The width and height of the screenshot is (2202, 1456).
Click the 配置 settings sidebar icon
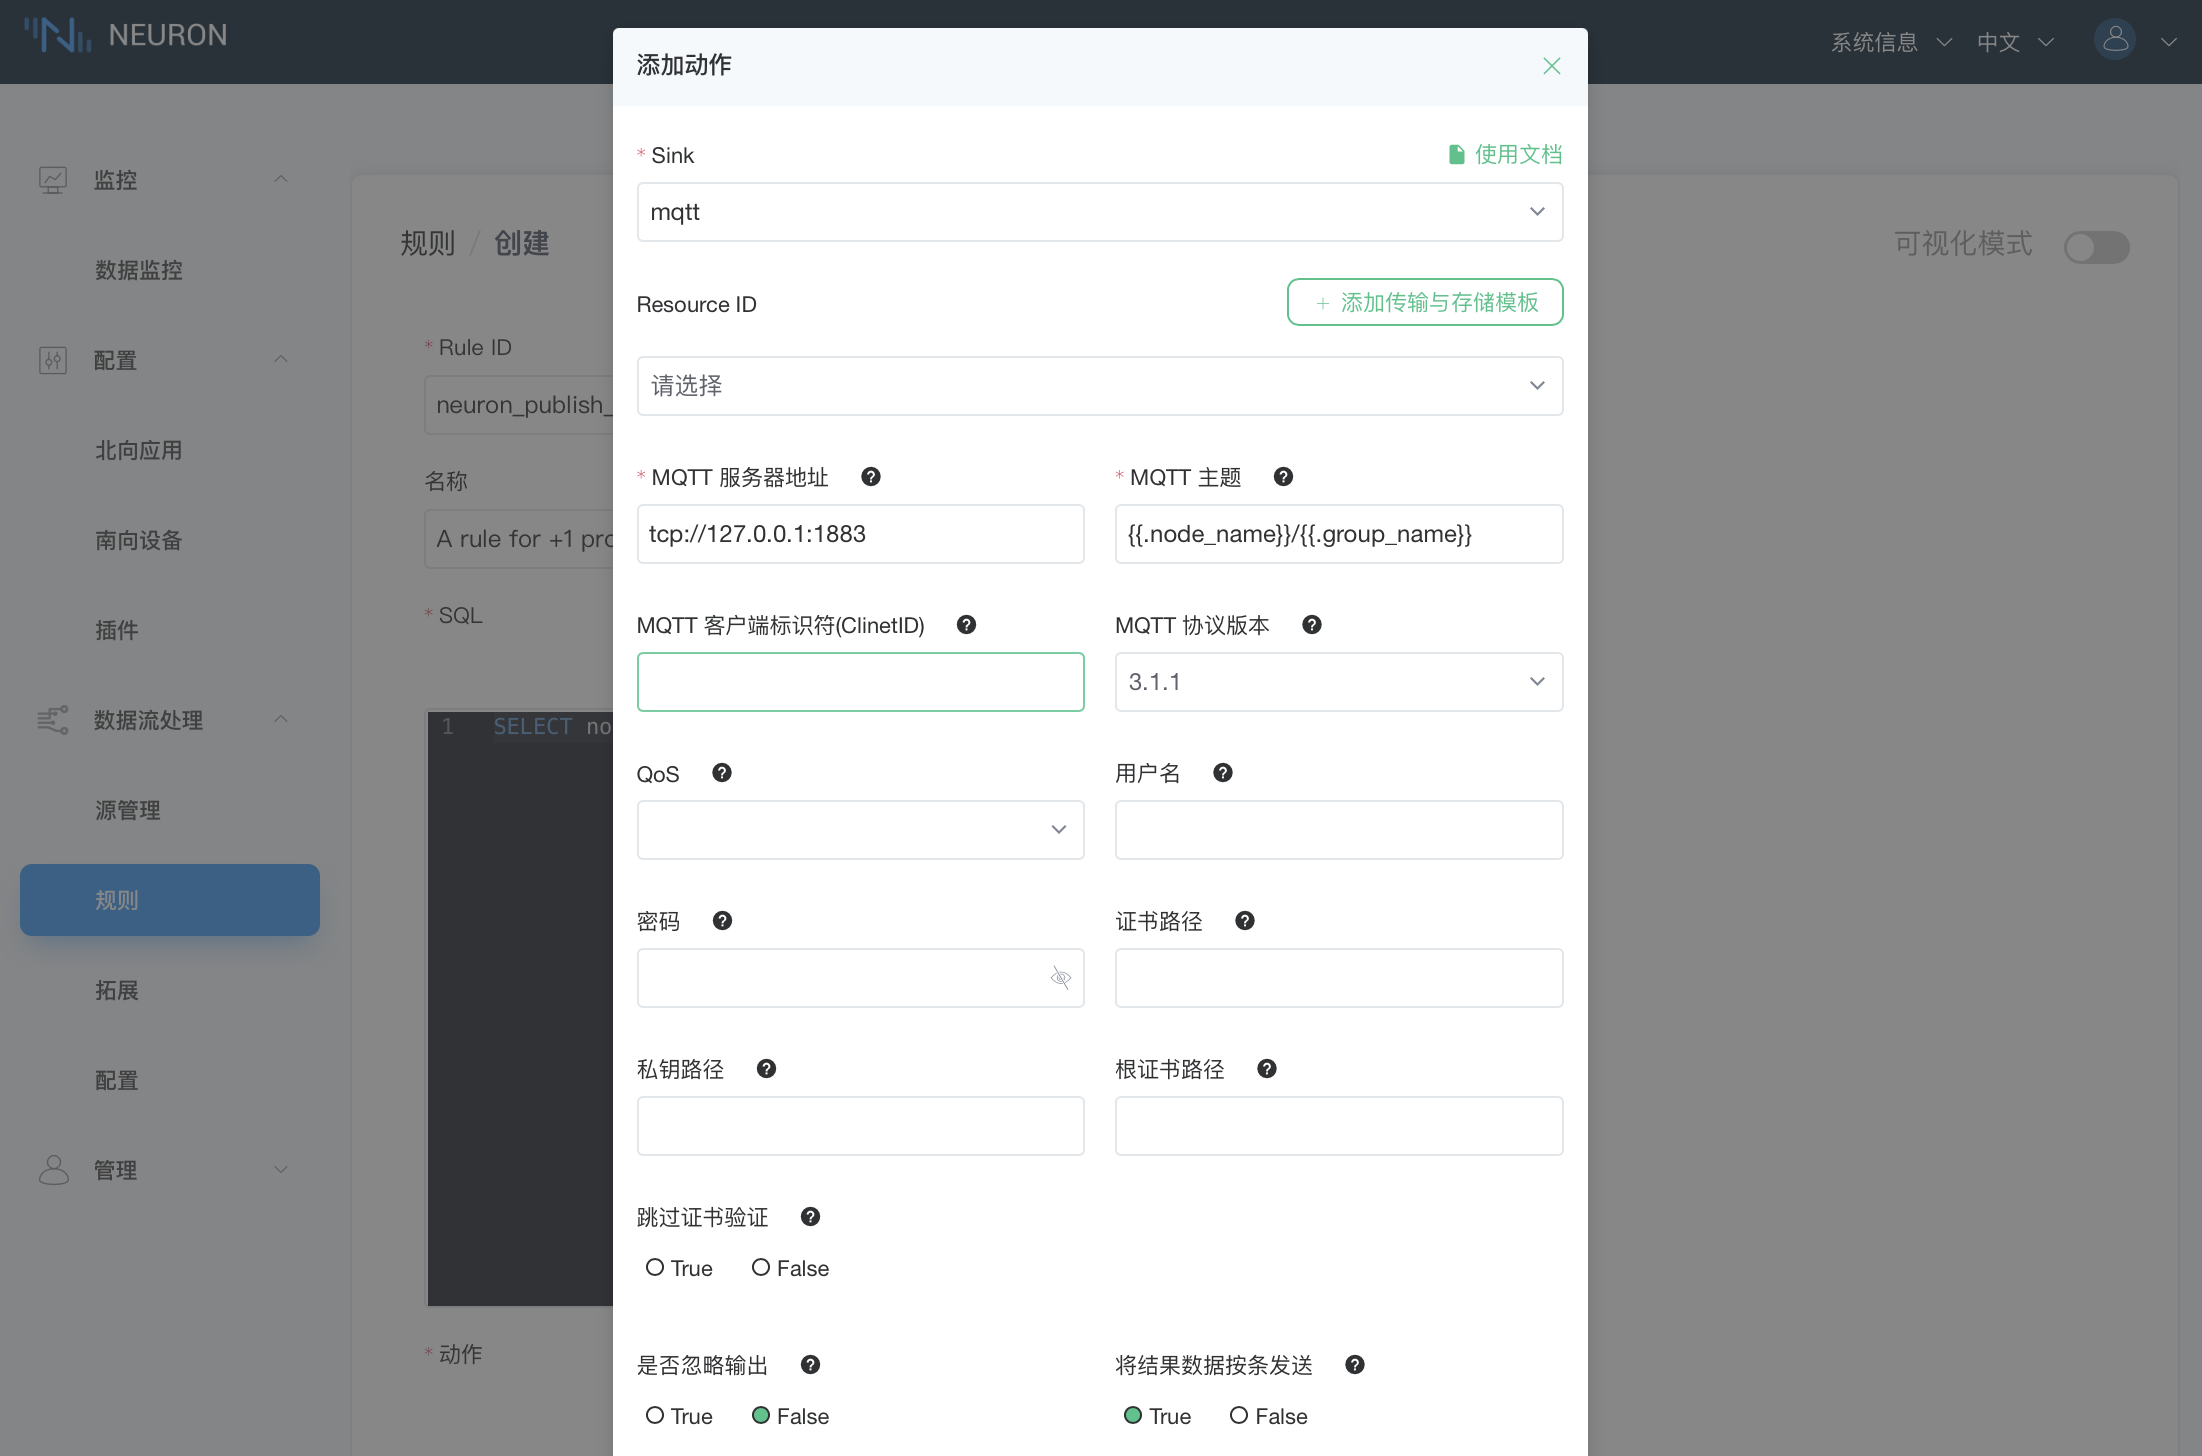53,360
